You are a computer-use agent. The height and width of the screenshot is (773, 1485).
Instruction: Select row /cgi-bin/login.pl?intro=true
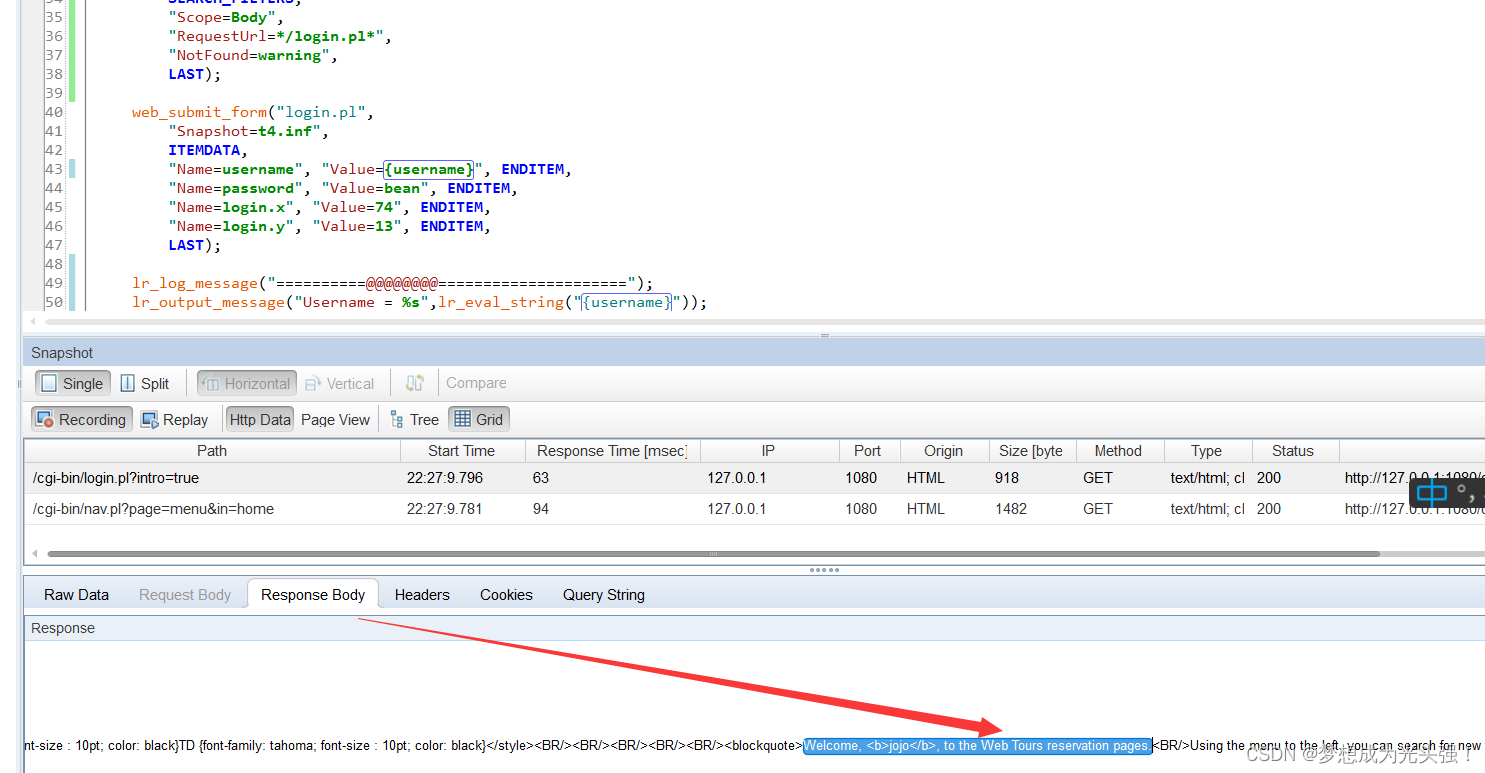[755, 478]
